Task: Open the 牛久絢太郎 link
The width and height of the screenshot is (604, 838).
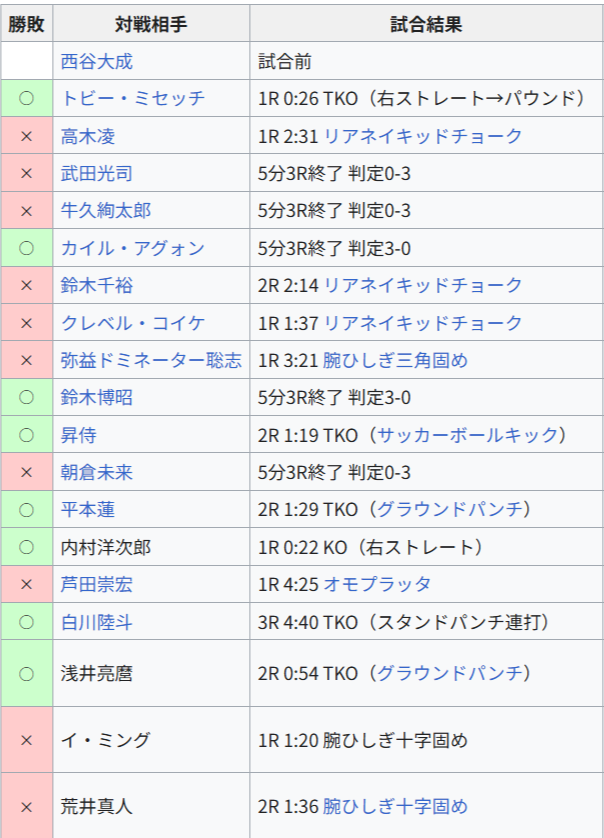Action: coord(106,211)
